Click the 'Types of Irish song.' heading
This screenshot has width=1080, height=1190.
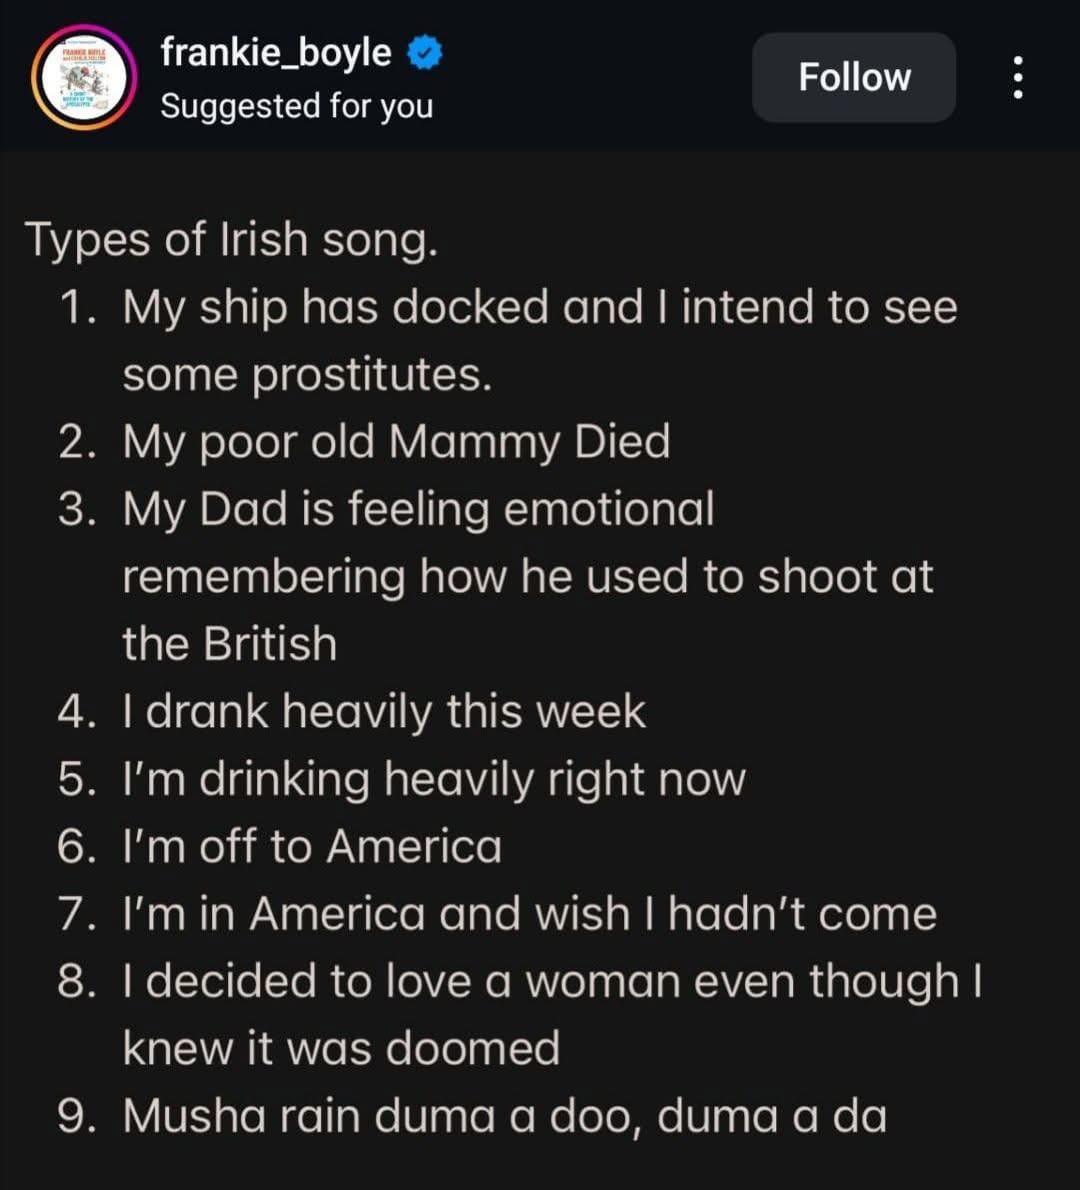tap(232, 241)
